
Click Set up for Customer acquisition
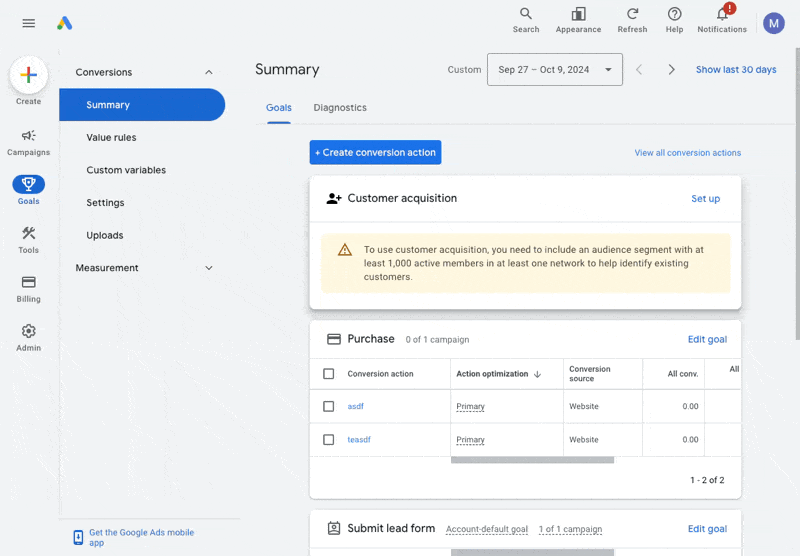click(x=706, y=198)
